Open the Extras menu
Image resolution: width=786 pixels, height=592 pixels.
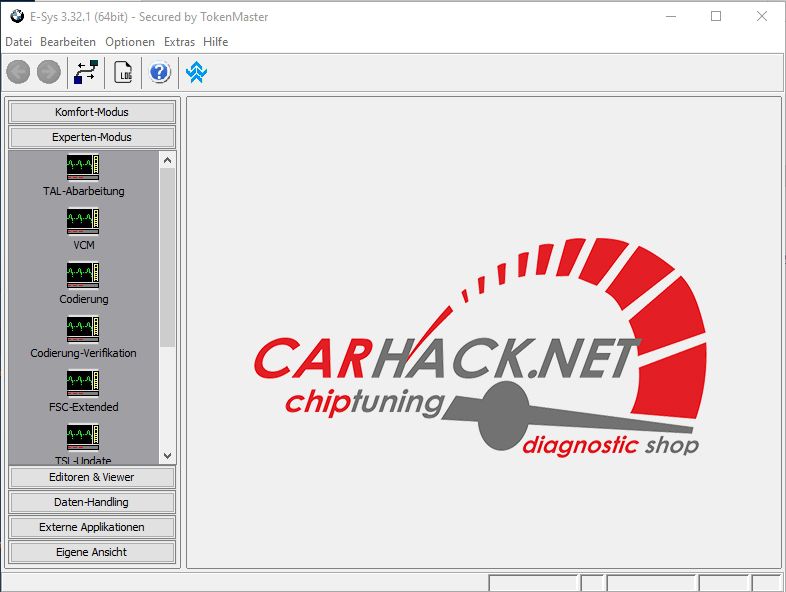[179, 42]
